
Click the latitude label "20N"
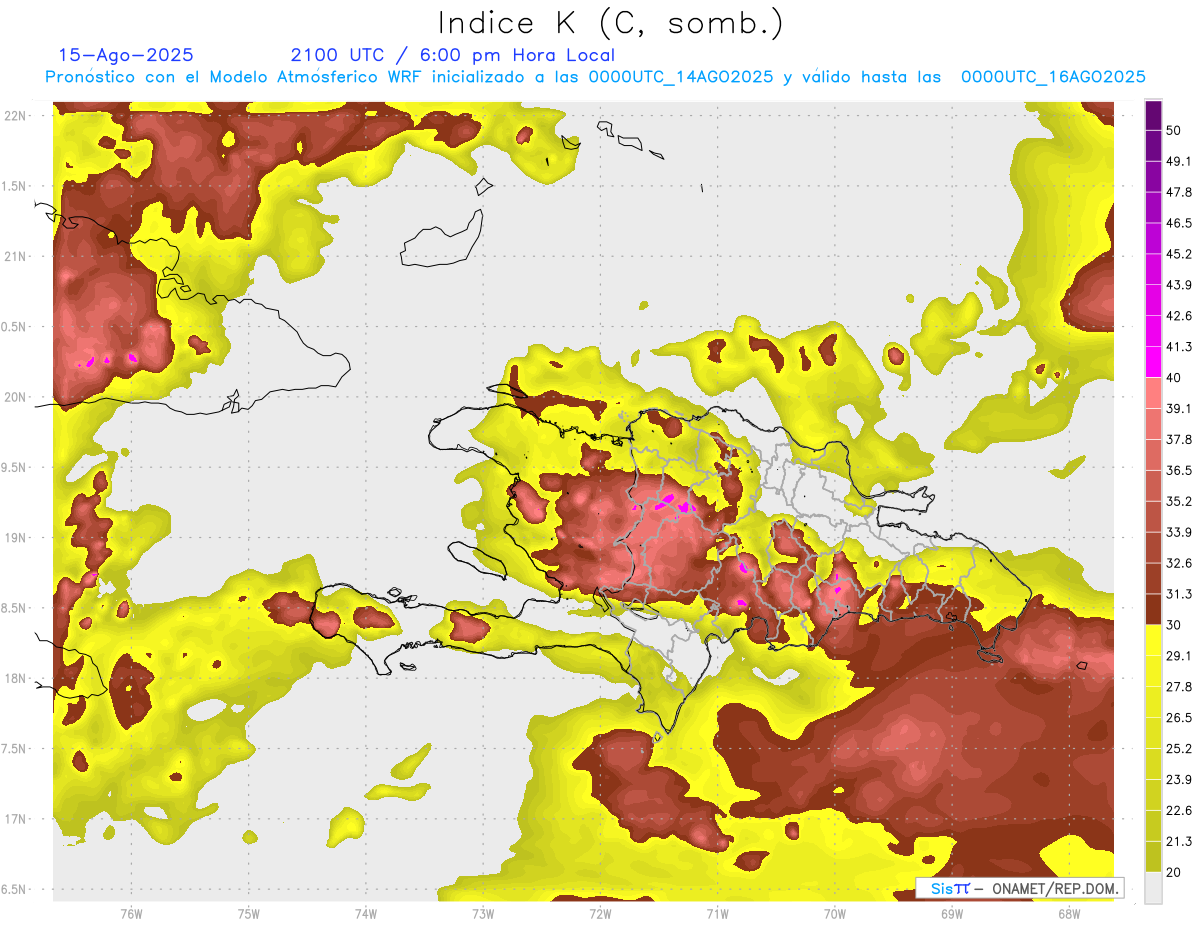[14, 397]
